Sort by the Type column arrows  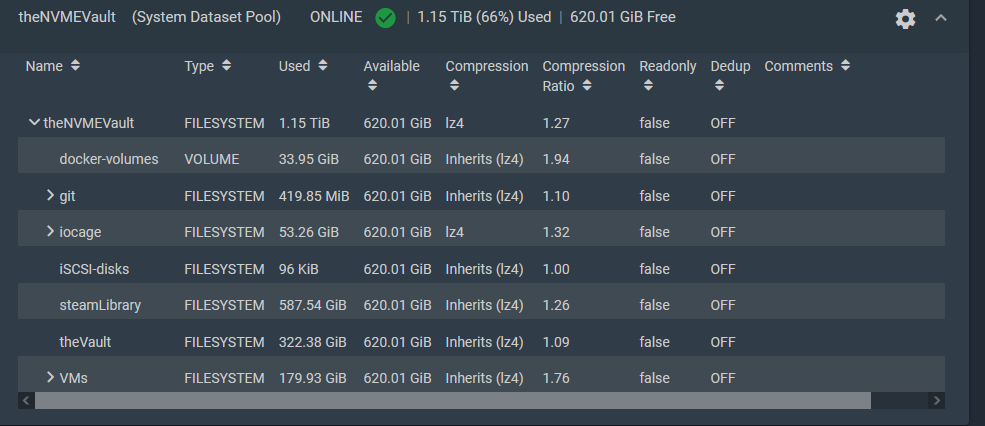click(x=226, y=66)
